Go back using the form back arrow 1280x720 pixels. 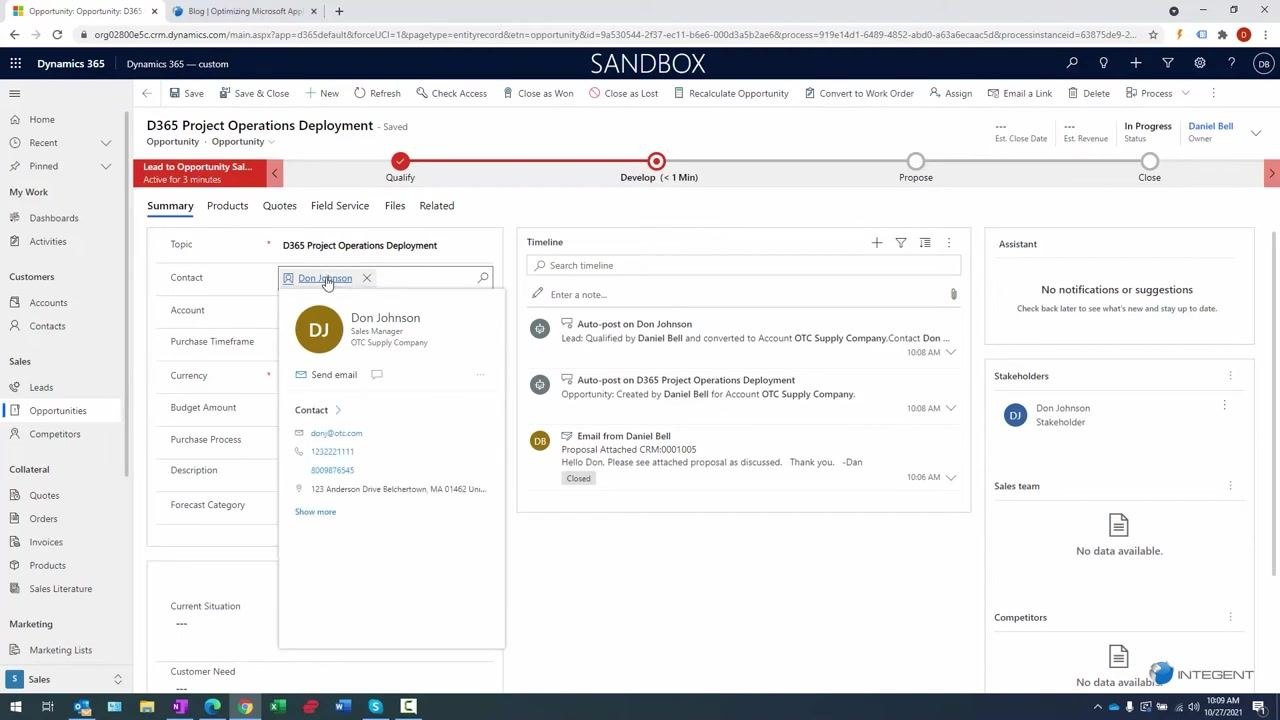(x=146, y=93)
